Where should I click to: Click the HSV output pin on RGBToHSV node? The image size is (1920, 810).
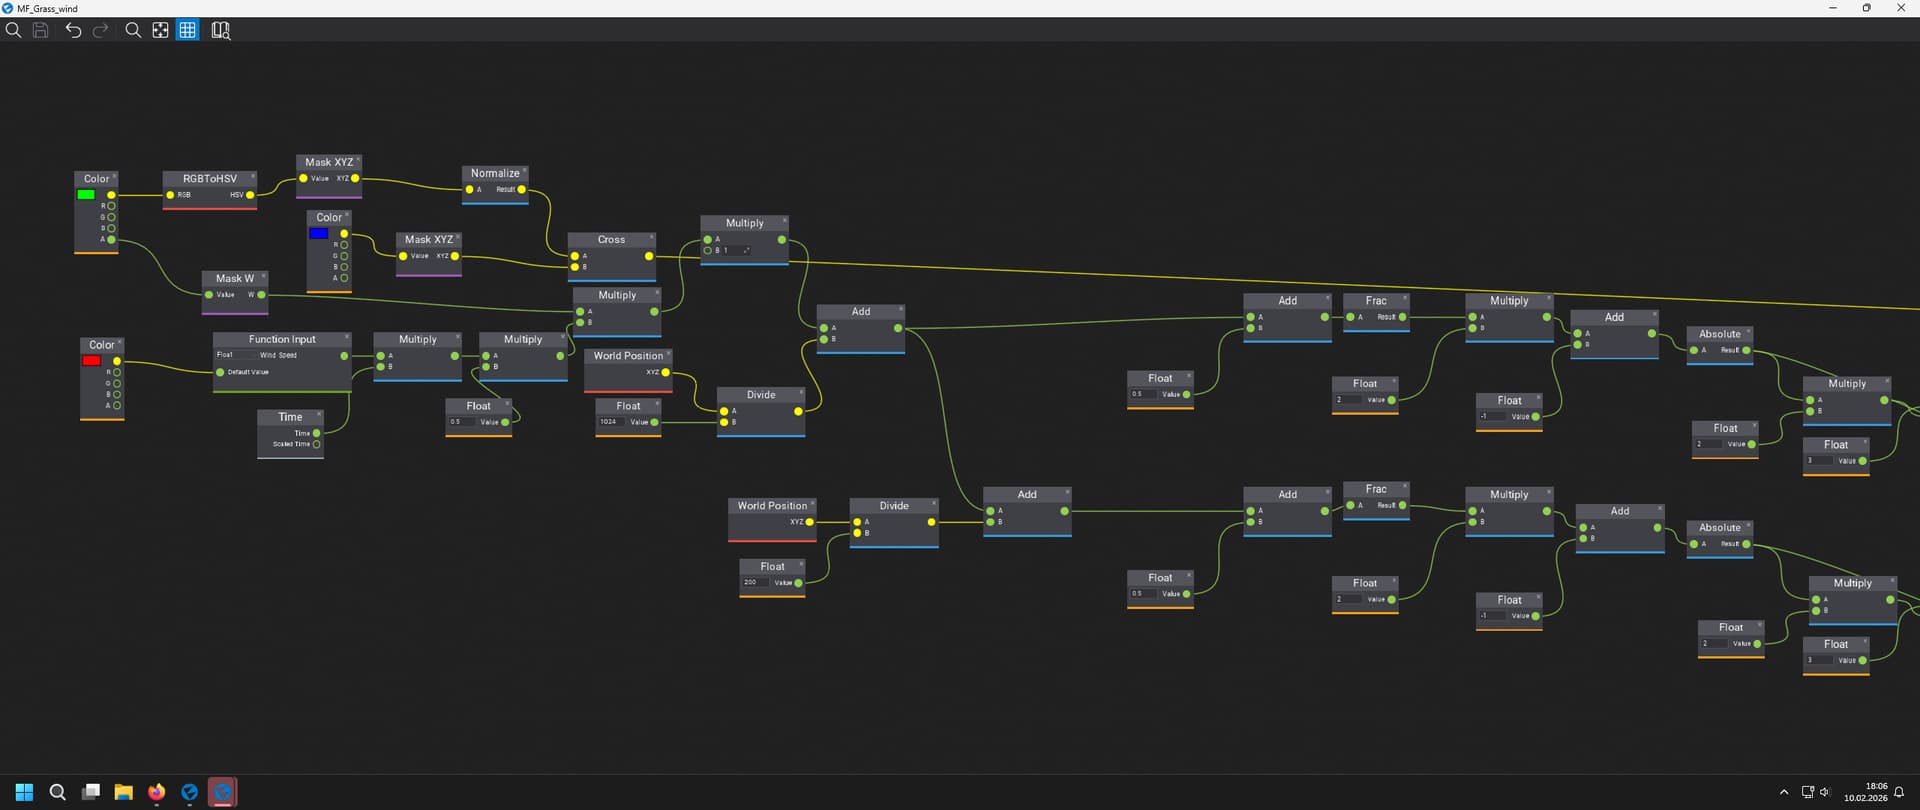tap(250, 195)
